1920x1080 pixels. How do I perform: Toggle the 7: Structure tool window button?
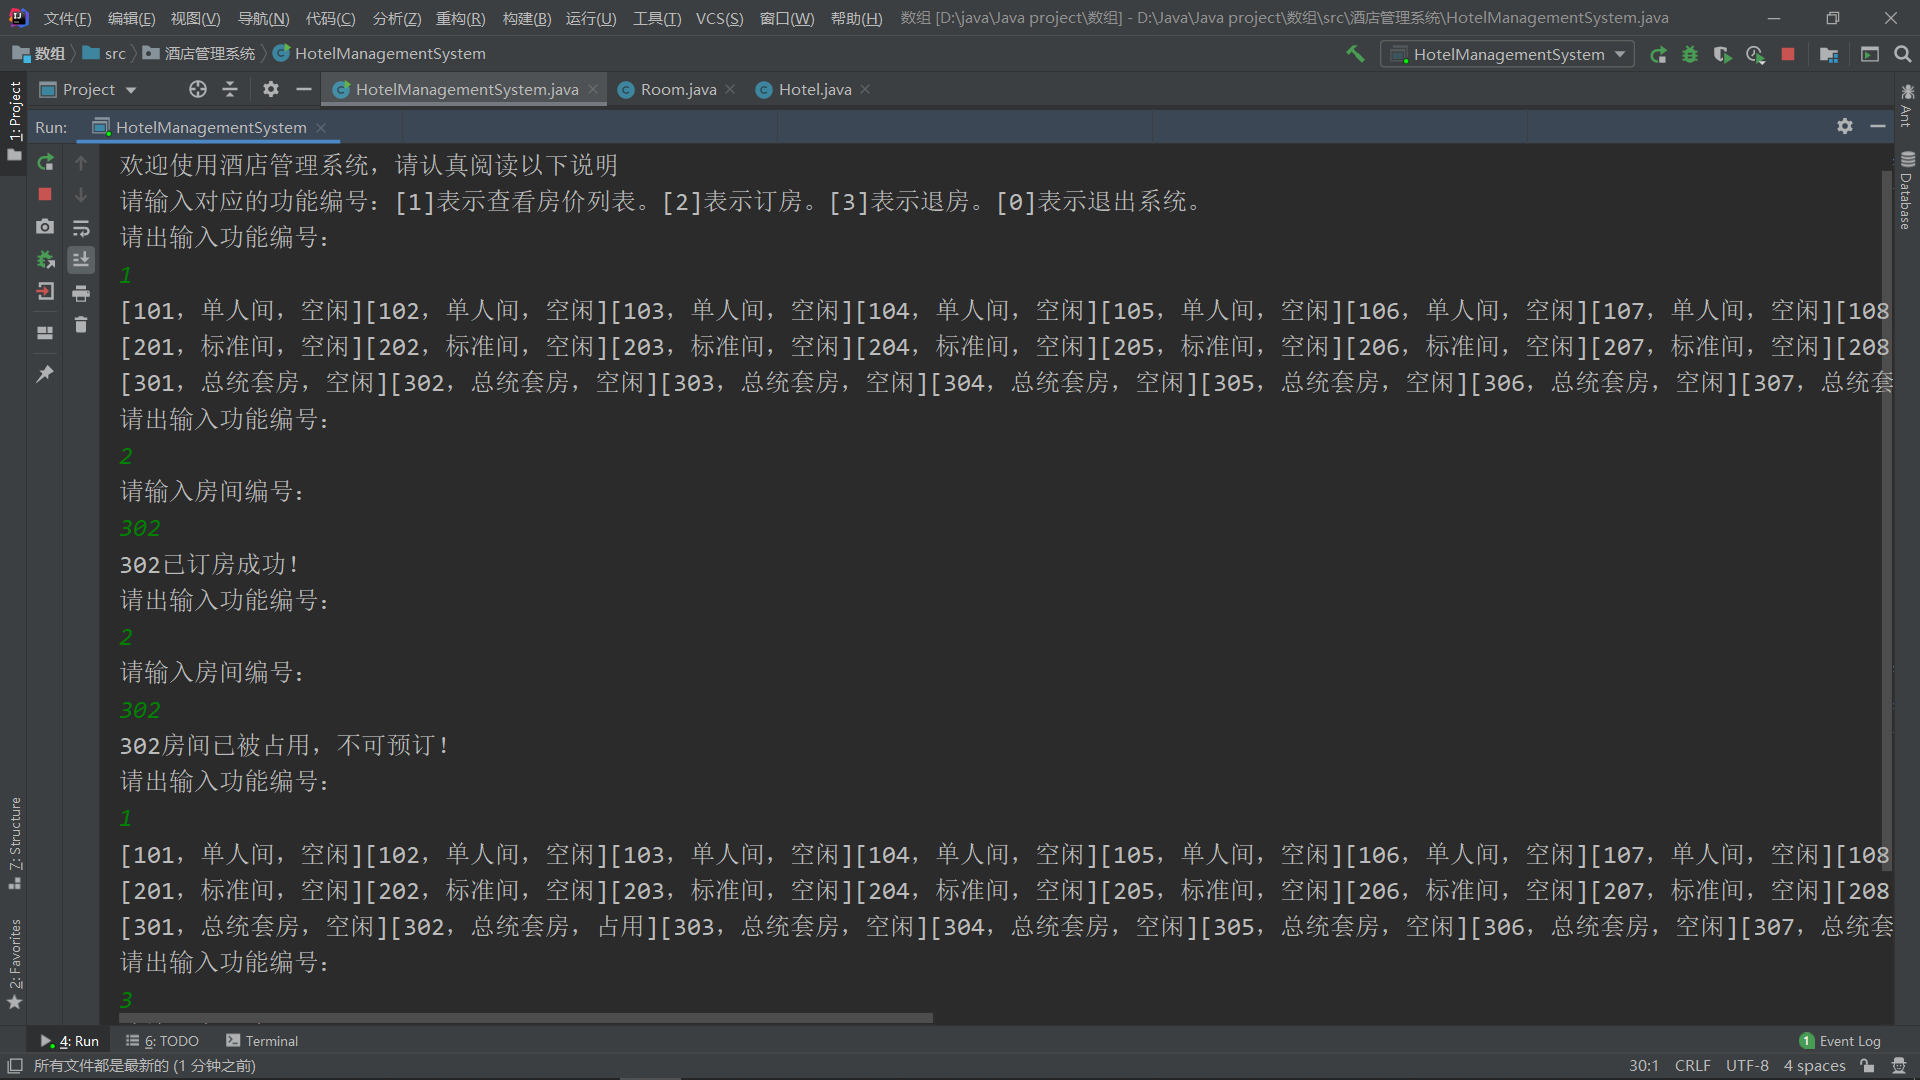tap(15, 843)
